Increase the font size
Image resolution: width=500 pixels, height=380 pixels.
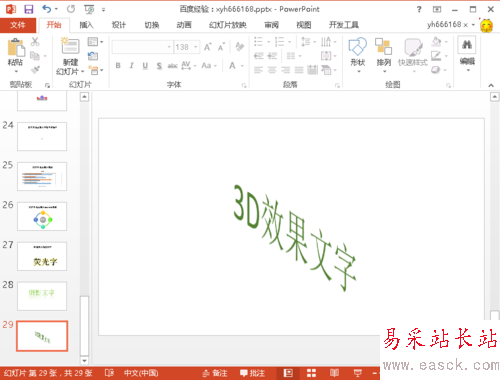coord(207,47)
